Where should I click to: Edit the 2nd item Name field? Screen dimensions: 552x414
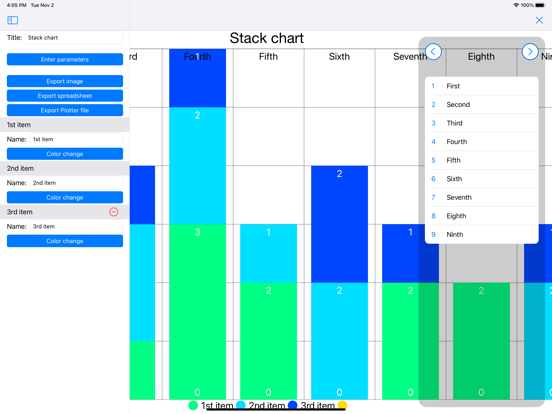[x=76, y=183]
